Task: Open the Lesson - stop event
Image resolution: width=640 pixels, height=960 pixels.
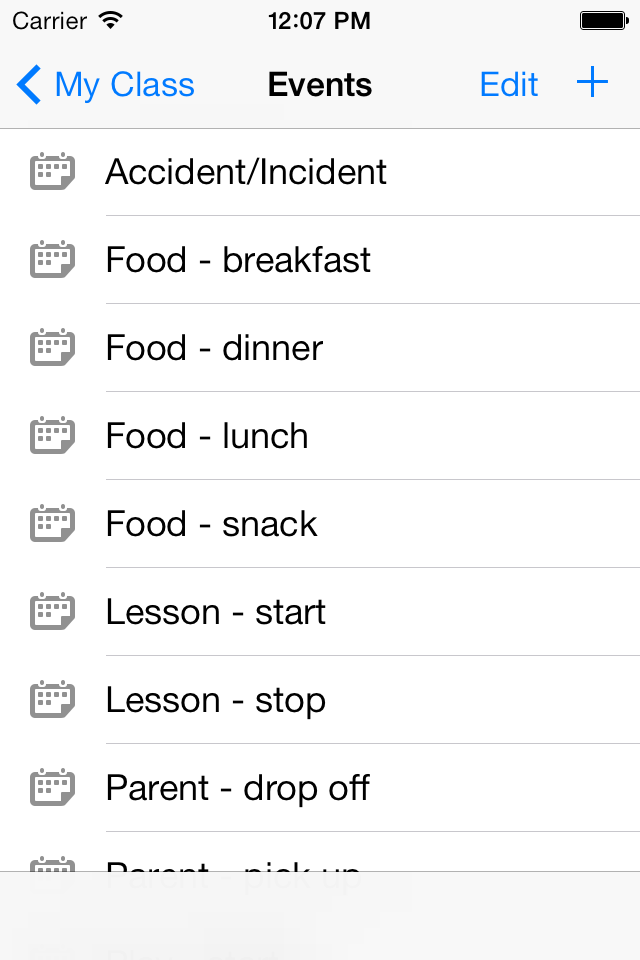Action: pyautogui.click(x=320, y=700)
